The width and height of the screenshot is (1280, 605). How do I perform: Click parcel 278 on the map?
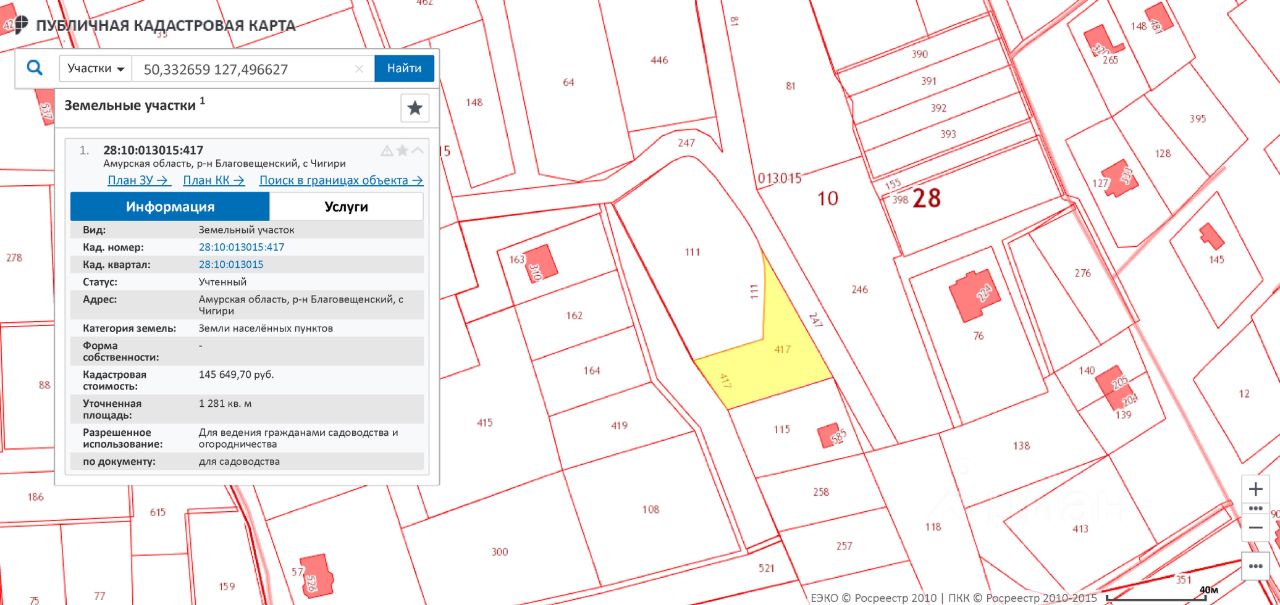(x=14, y=258)
